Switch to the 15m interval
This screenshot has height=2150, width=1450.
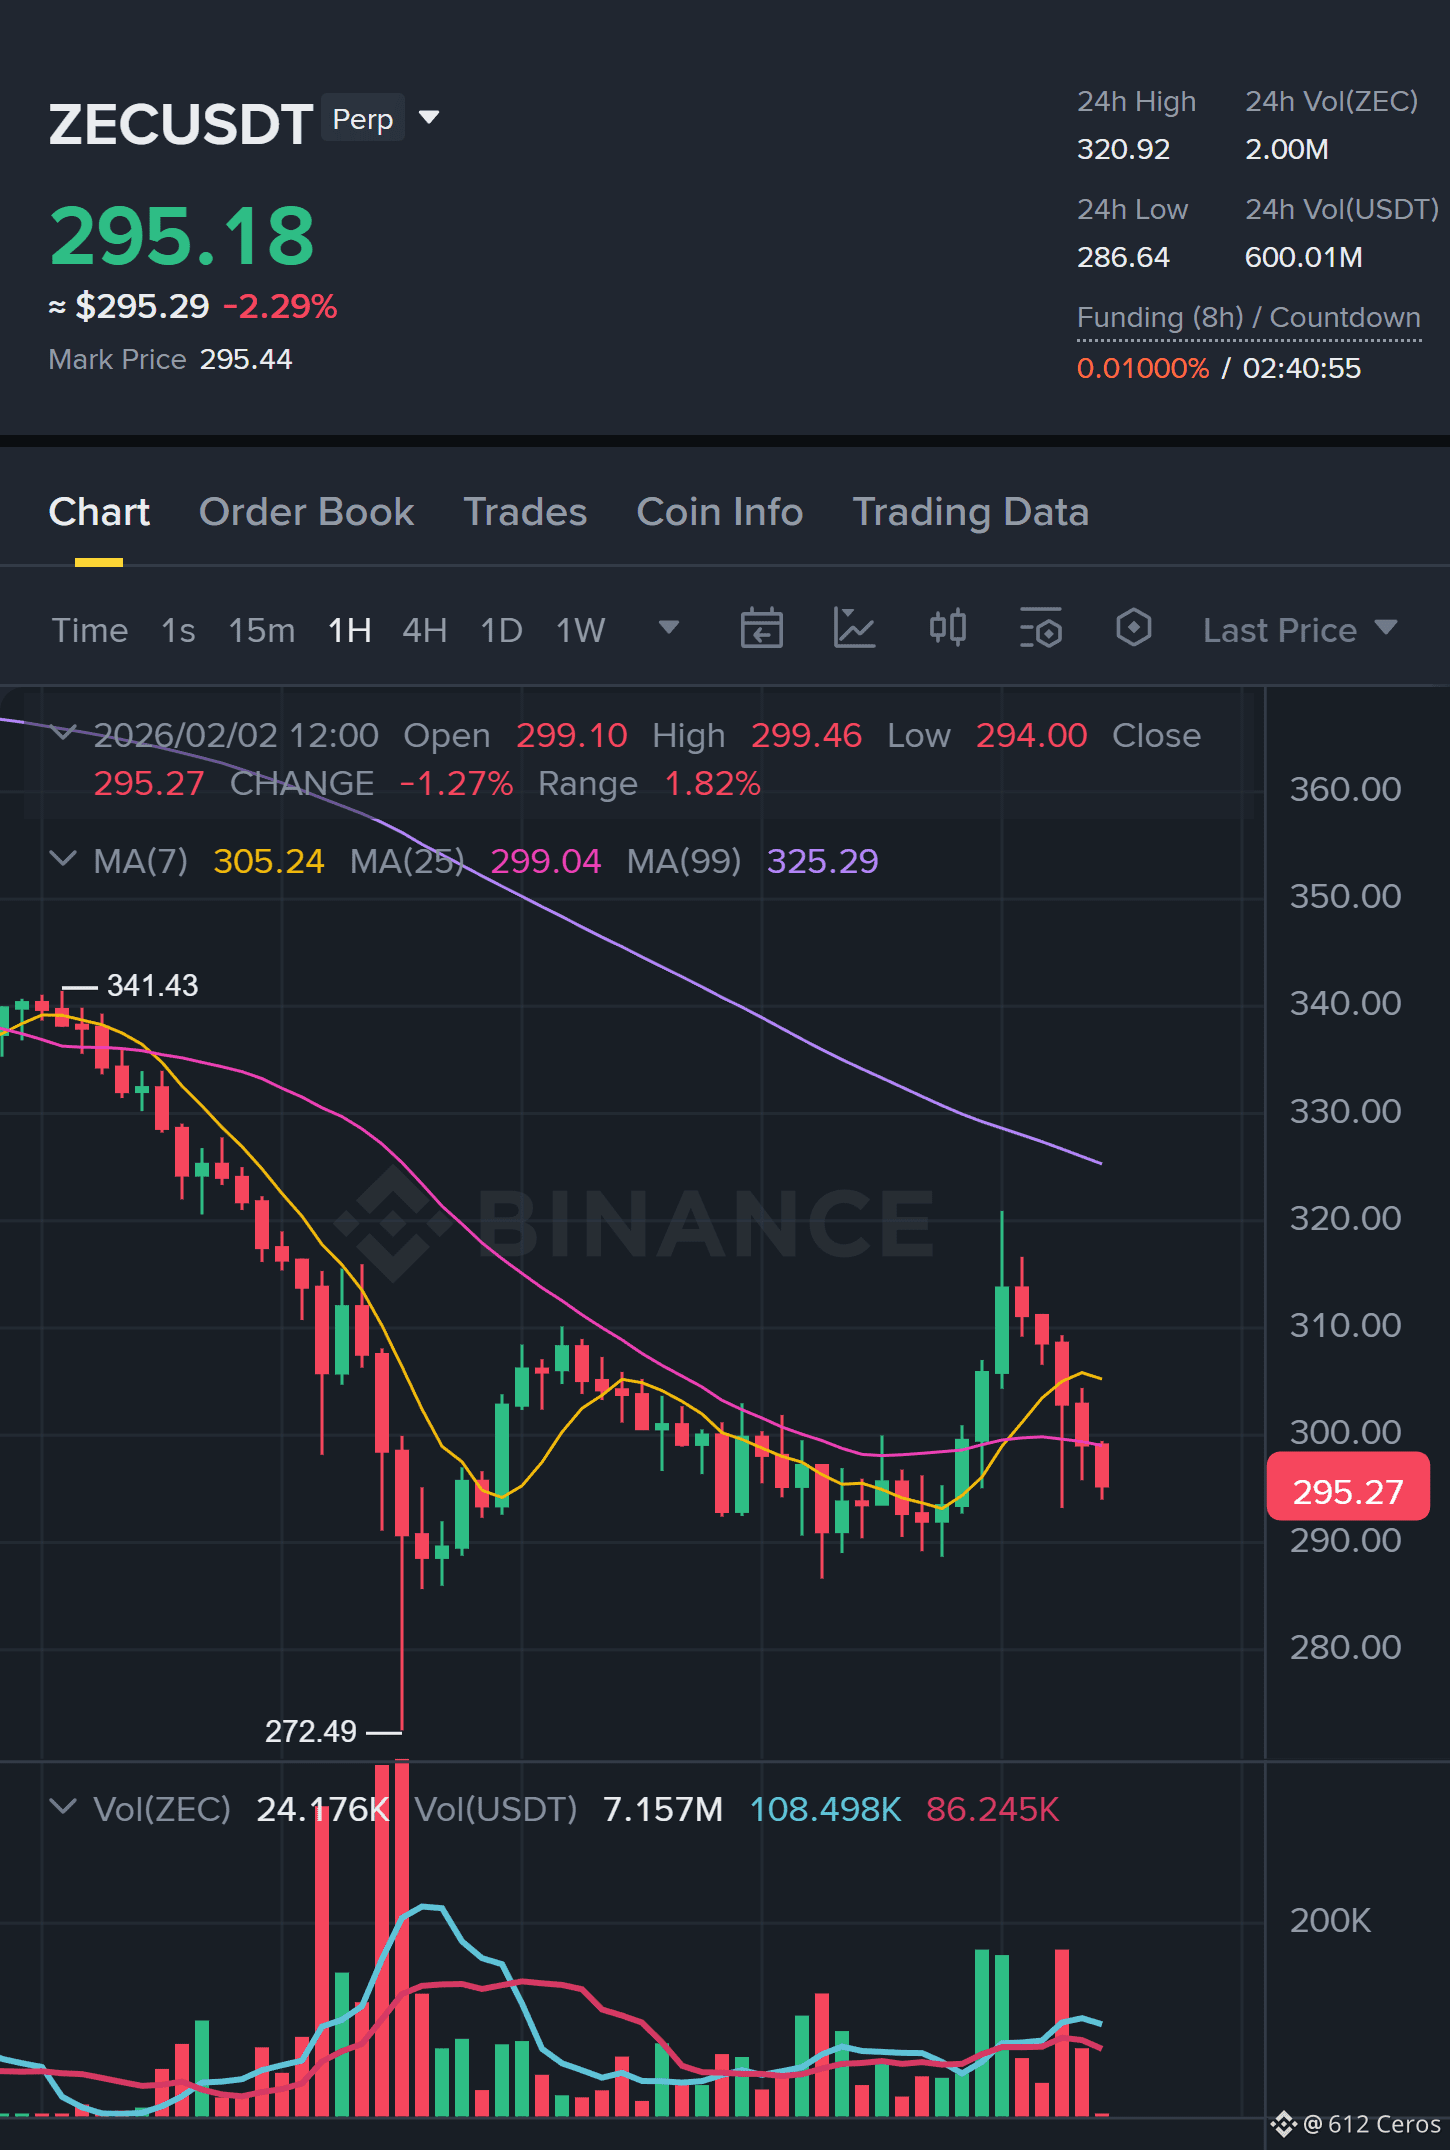tap(261, 630)
